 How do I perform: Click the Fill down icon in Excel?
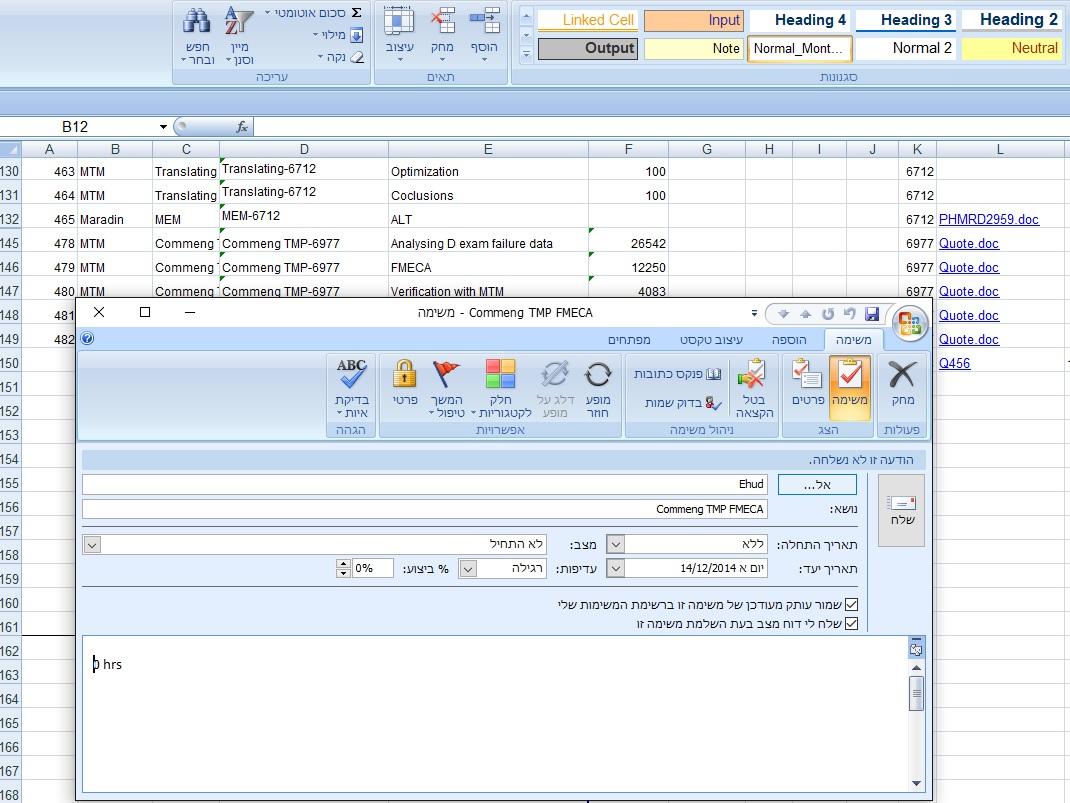coord(356,35)
